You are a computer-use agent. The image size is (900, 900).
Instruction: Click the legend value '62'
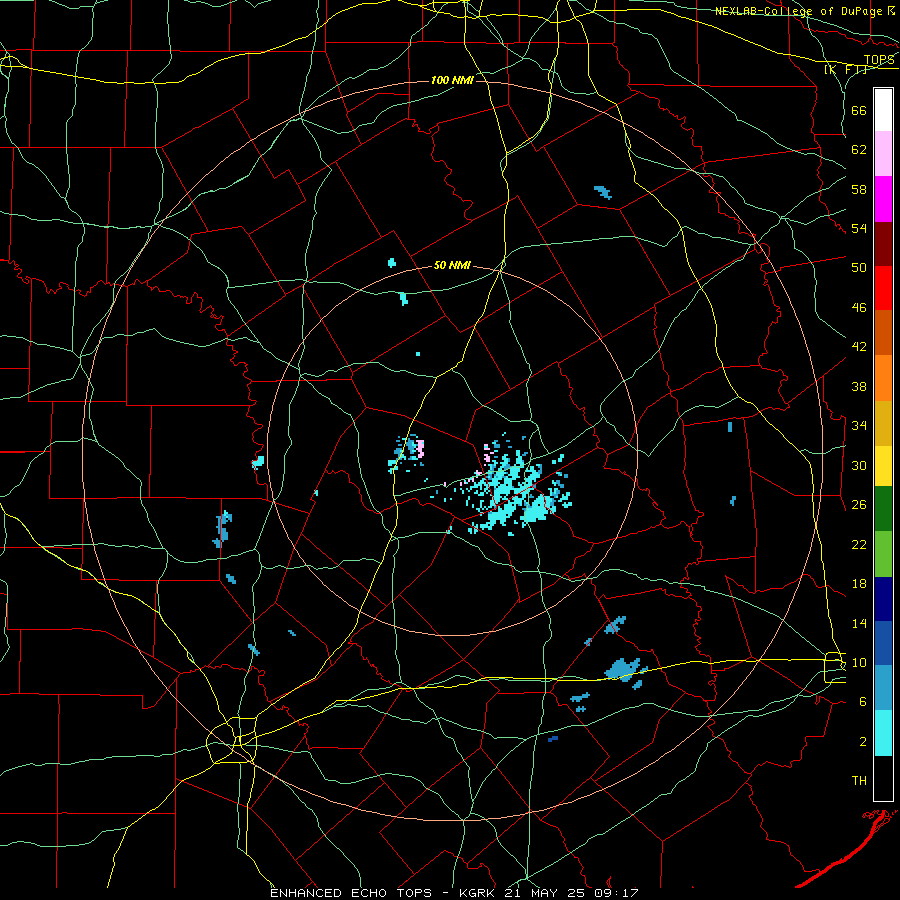[x=859, y=150]
